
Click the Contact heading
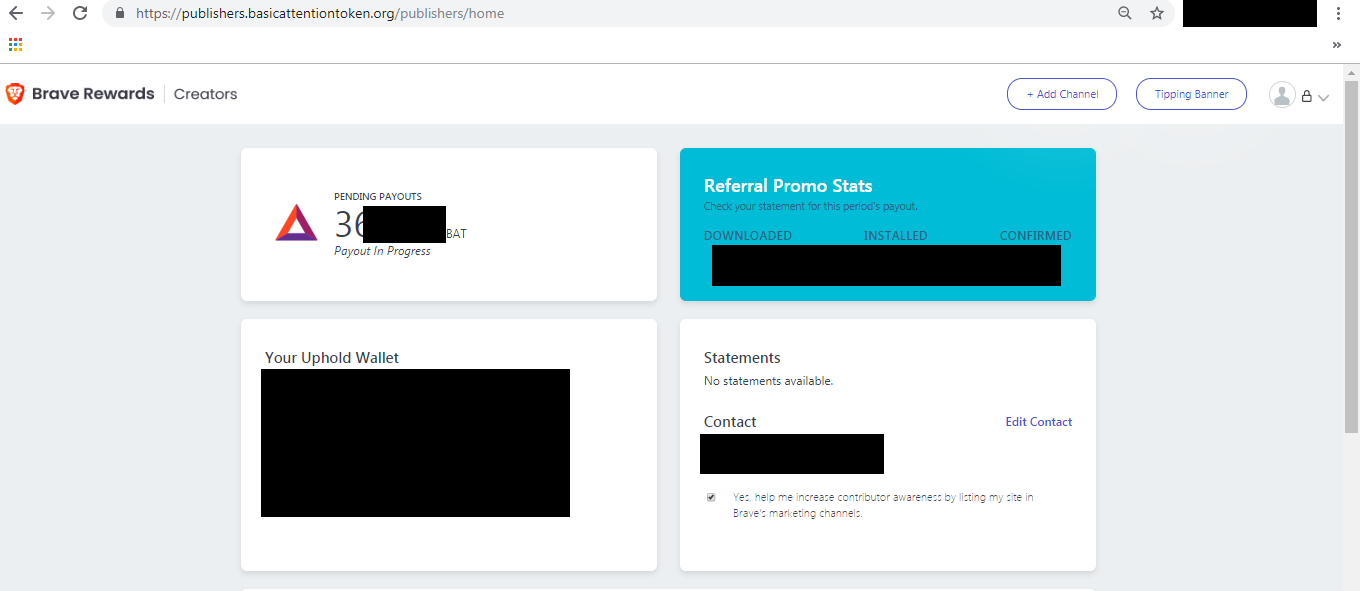tap(730, 422)
